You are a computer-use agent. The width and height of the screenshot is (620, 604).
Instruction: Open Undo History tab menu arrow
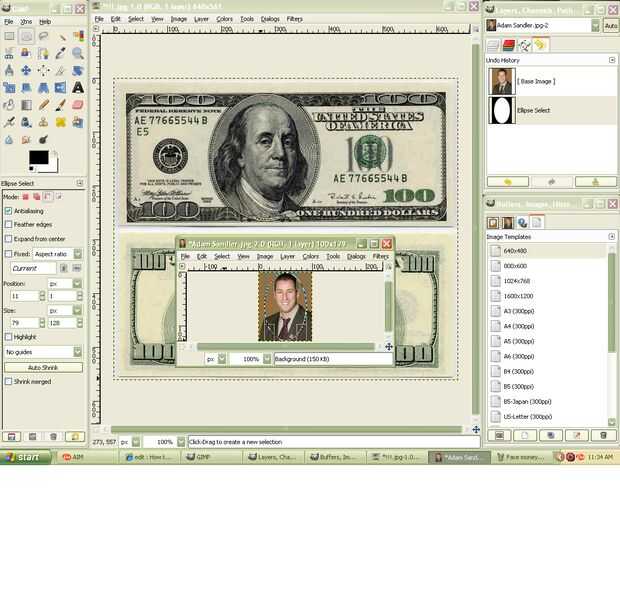point(612,60)
